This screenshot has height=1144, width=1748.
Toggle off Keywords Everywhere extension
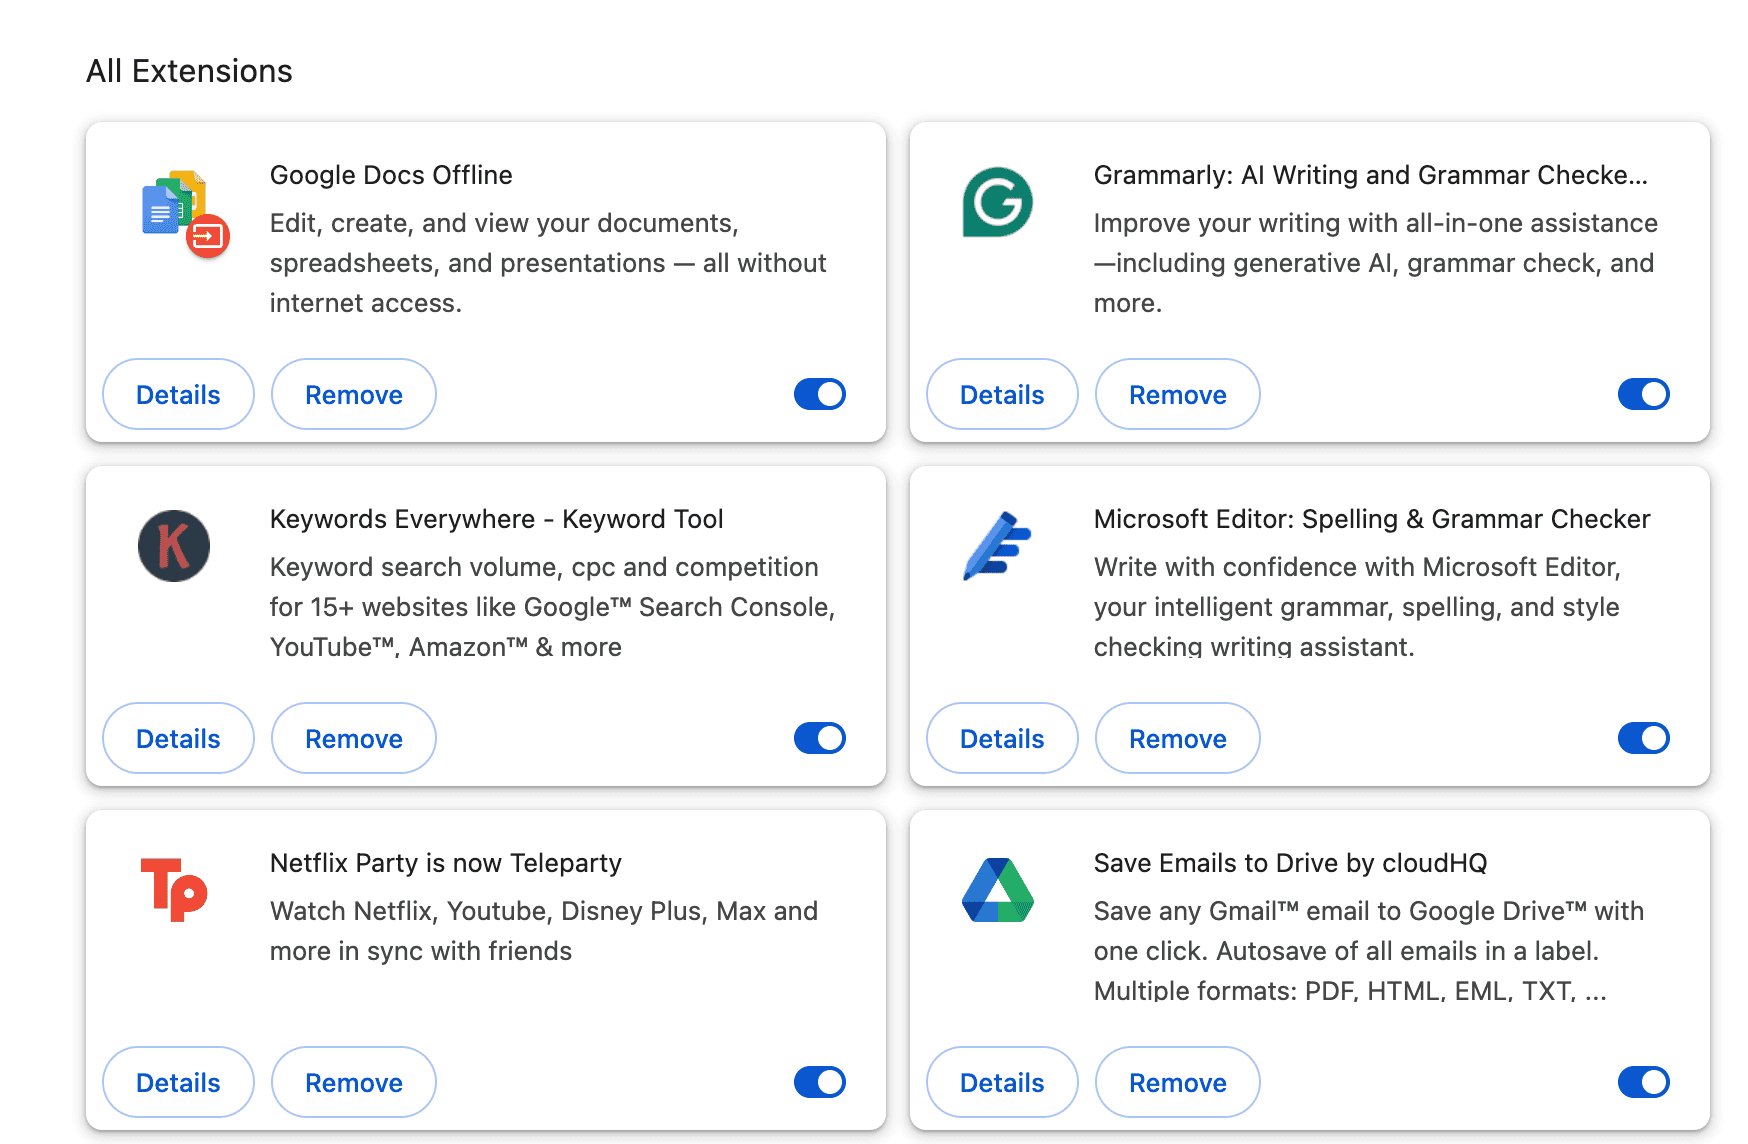click(x=820, y=738)
